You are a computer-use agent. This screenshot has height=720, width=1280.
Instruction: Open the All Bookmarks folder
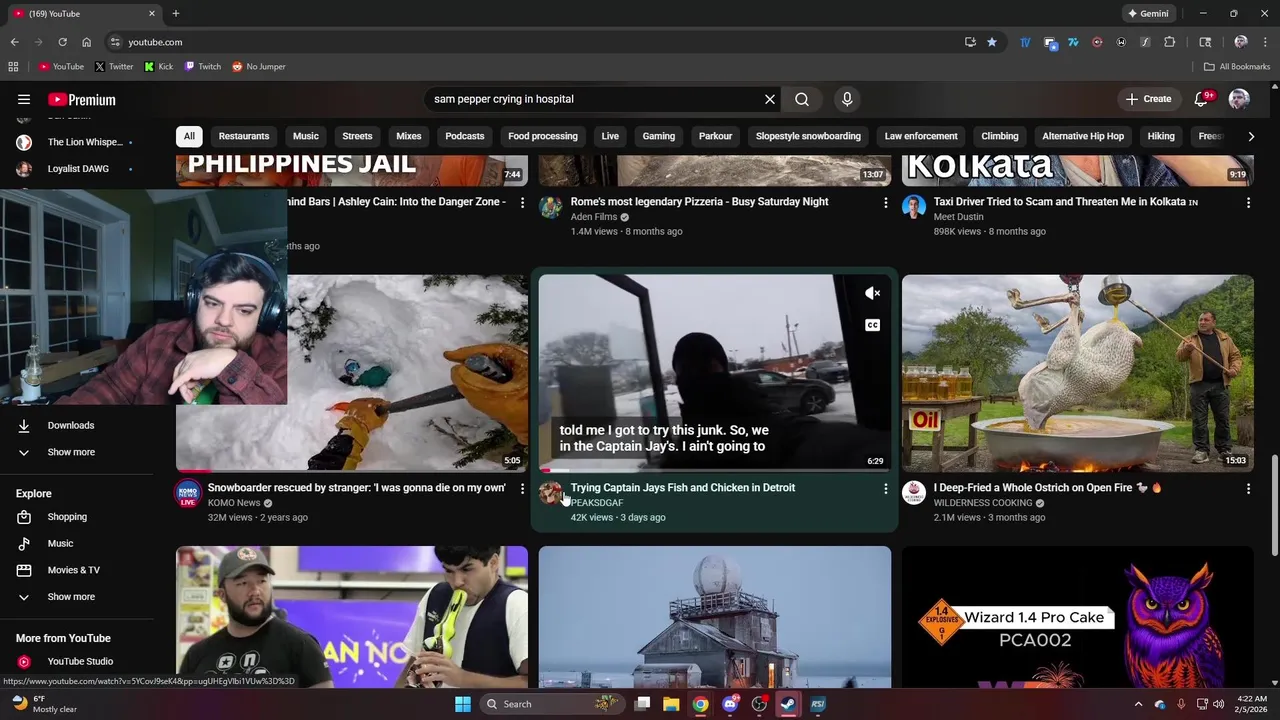[1237, 67]
